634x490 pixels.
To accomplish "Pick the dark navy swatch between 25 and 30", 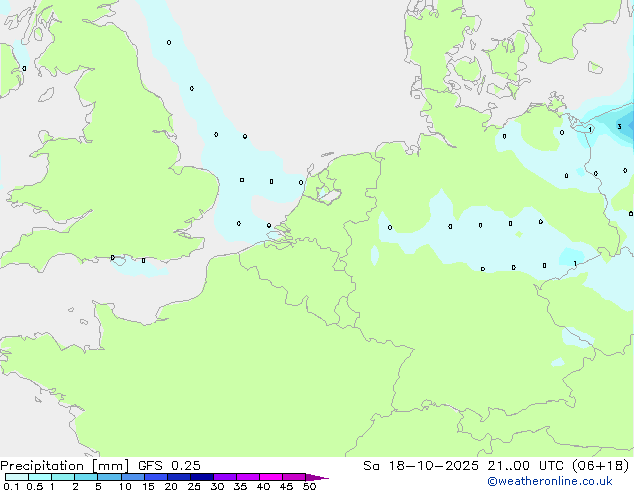I will [202, 477].
